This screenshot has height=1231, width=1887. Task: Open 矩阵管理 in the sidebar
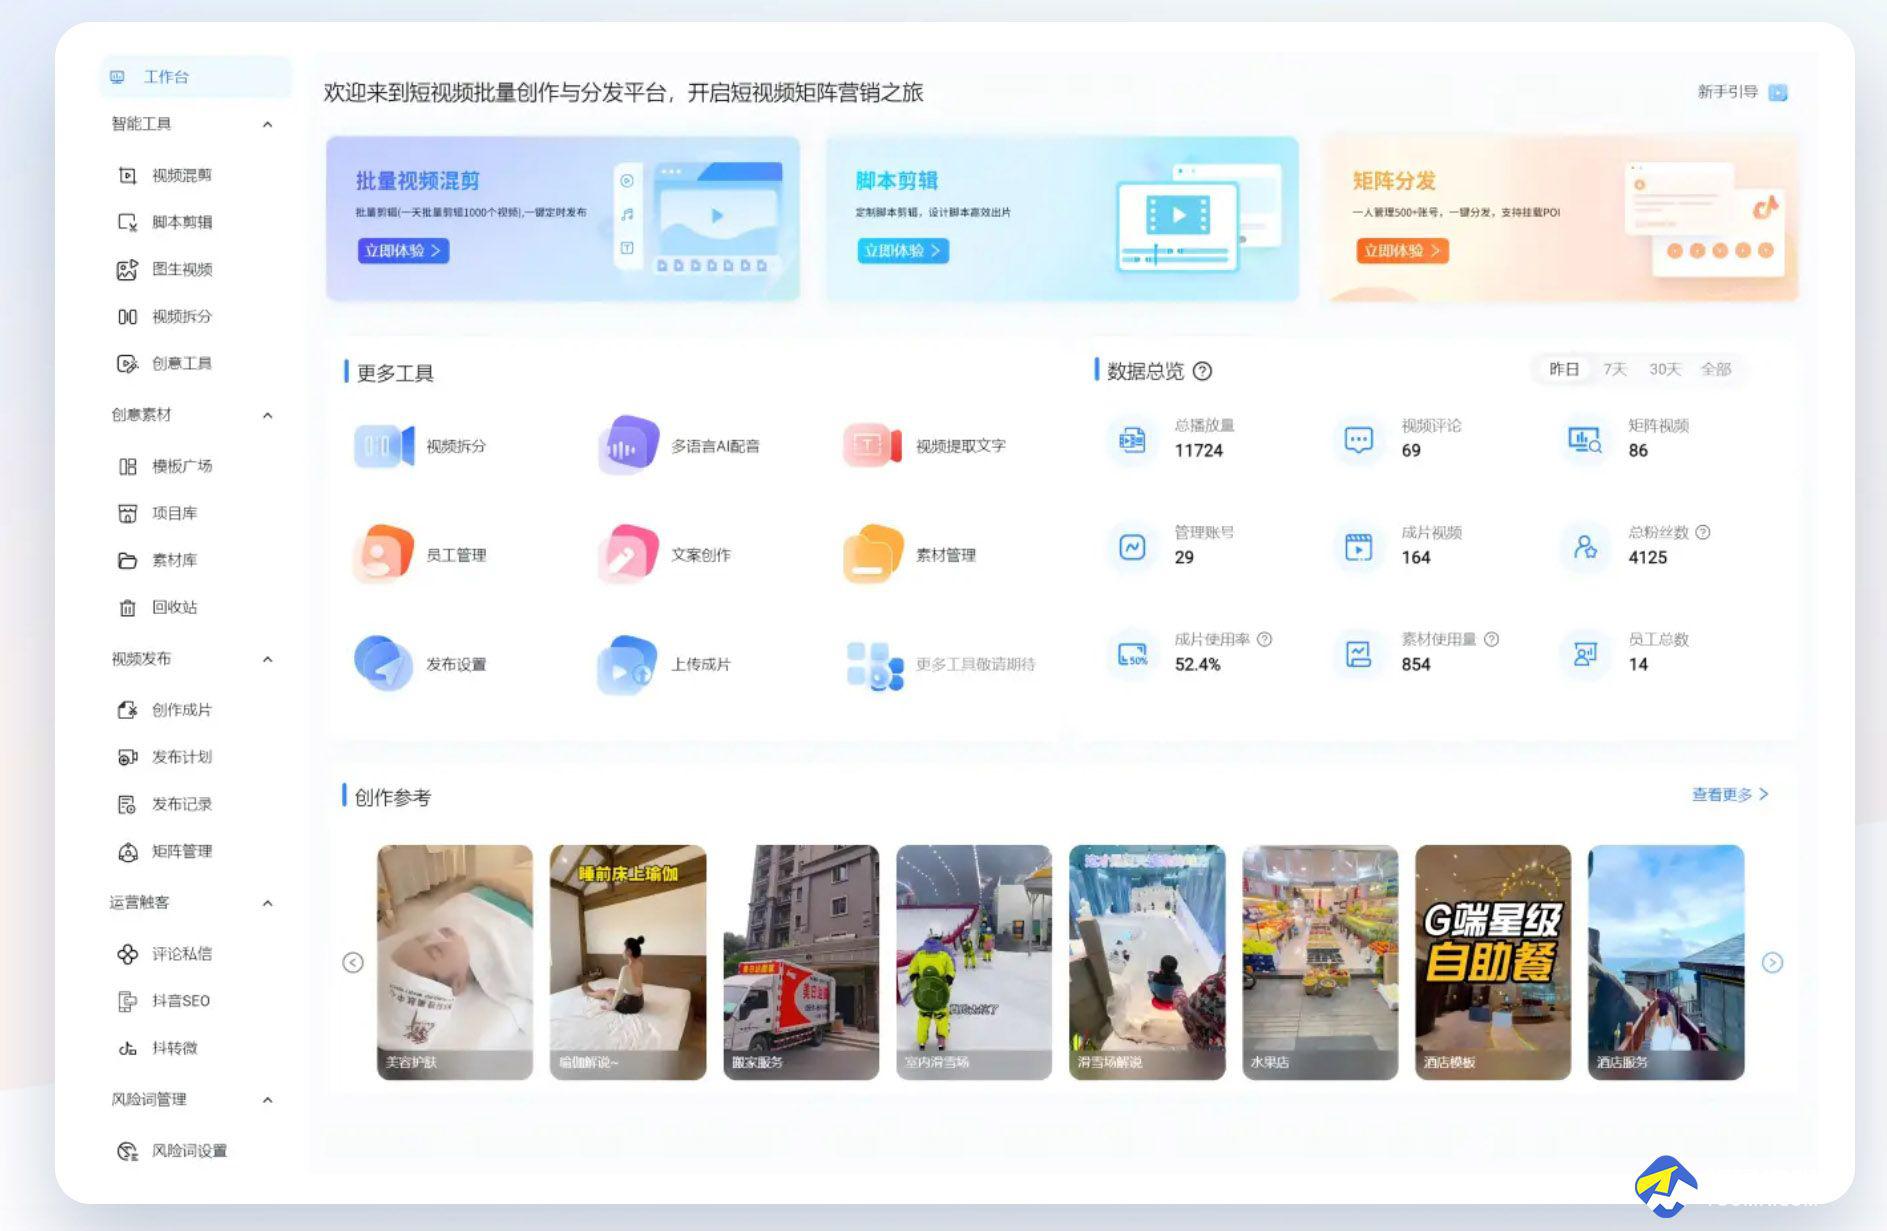(x=165, y=851)
